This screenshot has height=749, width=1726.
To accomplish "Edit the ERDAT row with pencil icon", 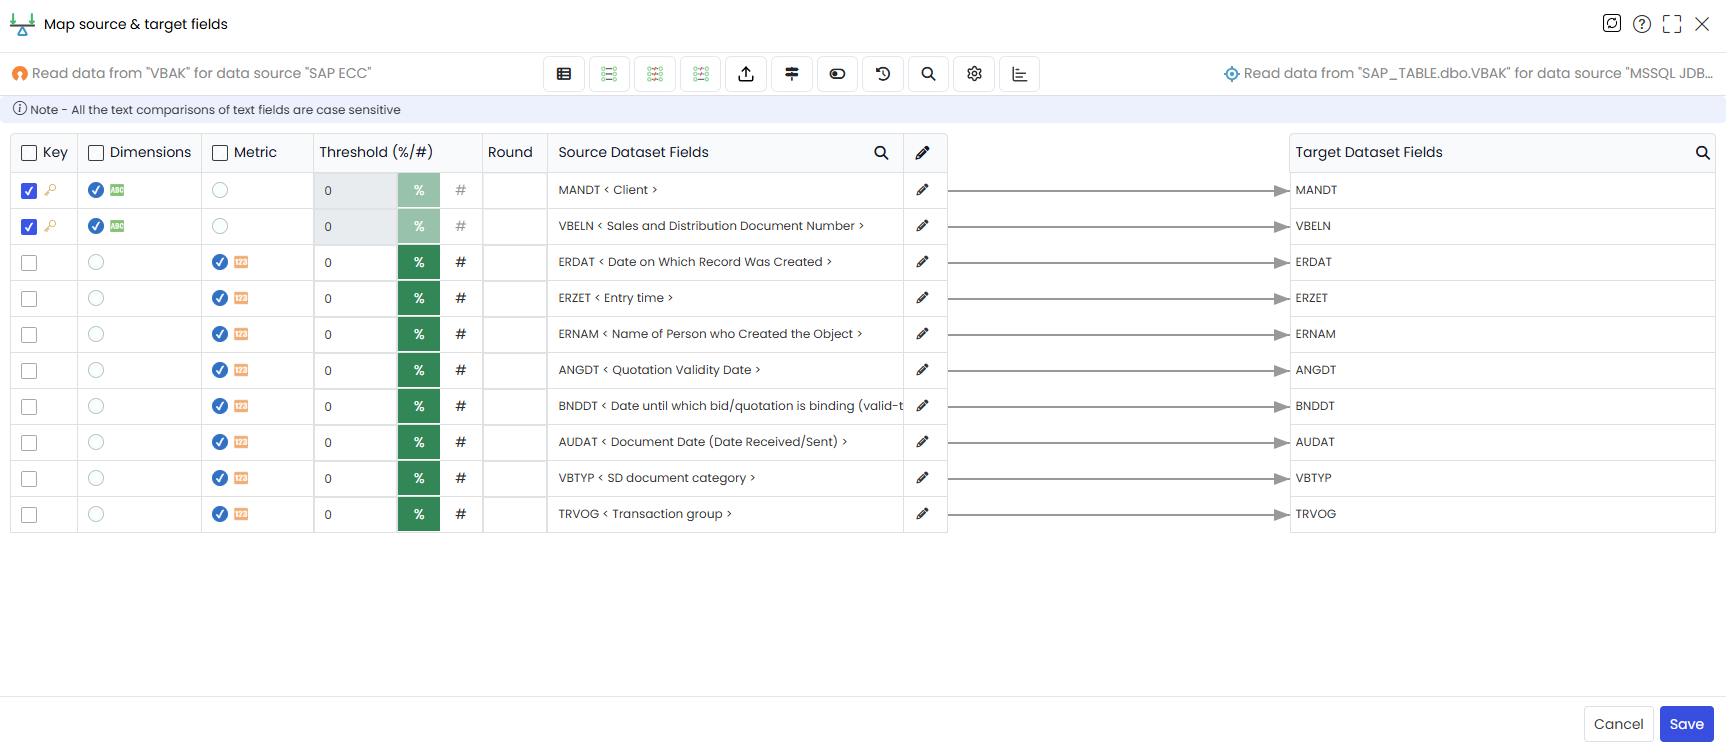I will (922, 262).
